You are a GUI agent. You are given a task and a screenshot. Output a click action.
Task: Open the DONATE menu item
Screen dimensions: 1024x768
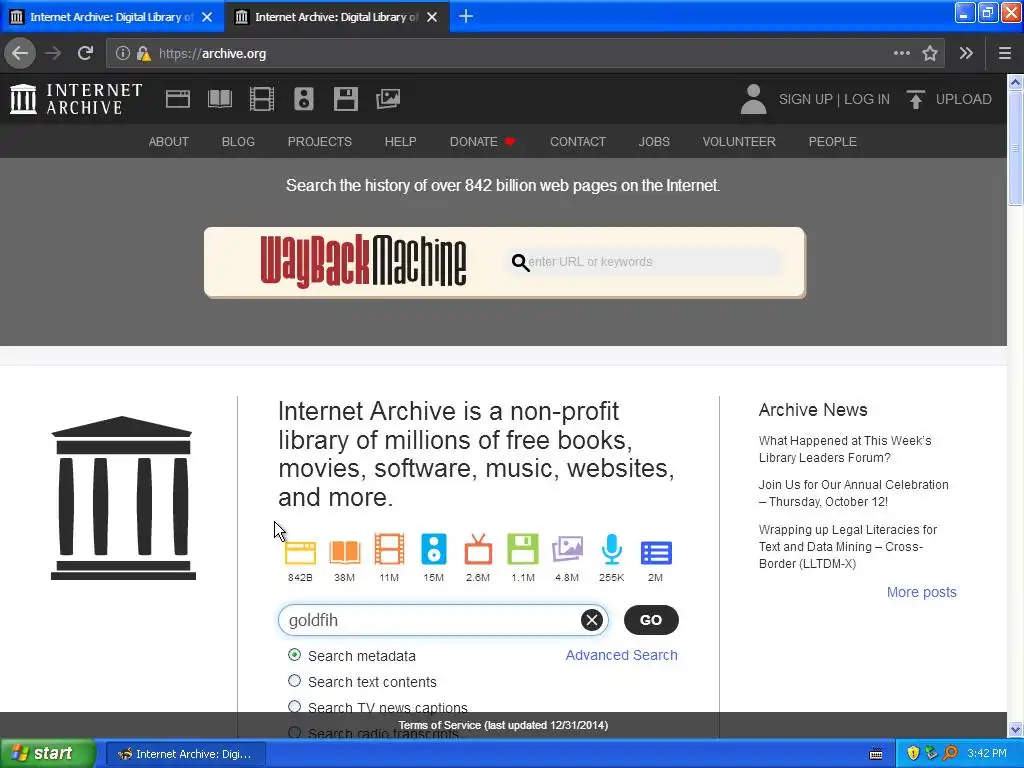point(482,142)
